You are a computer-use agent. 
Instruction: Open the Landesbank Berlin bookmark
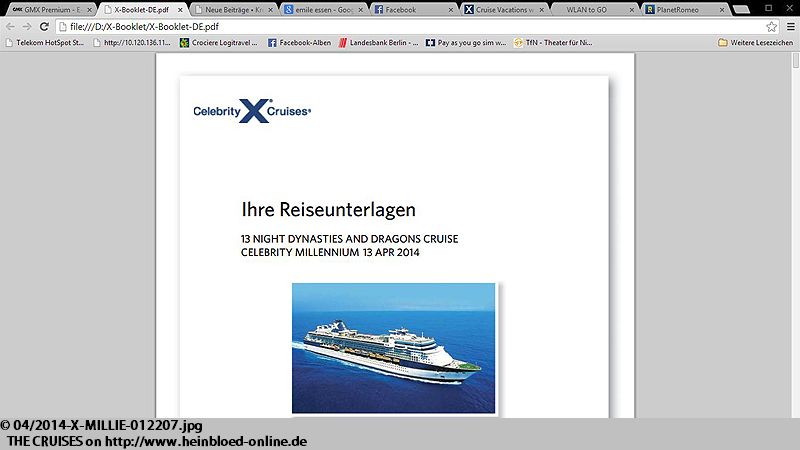[x=378, y=43]
